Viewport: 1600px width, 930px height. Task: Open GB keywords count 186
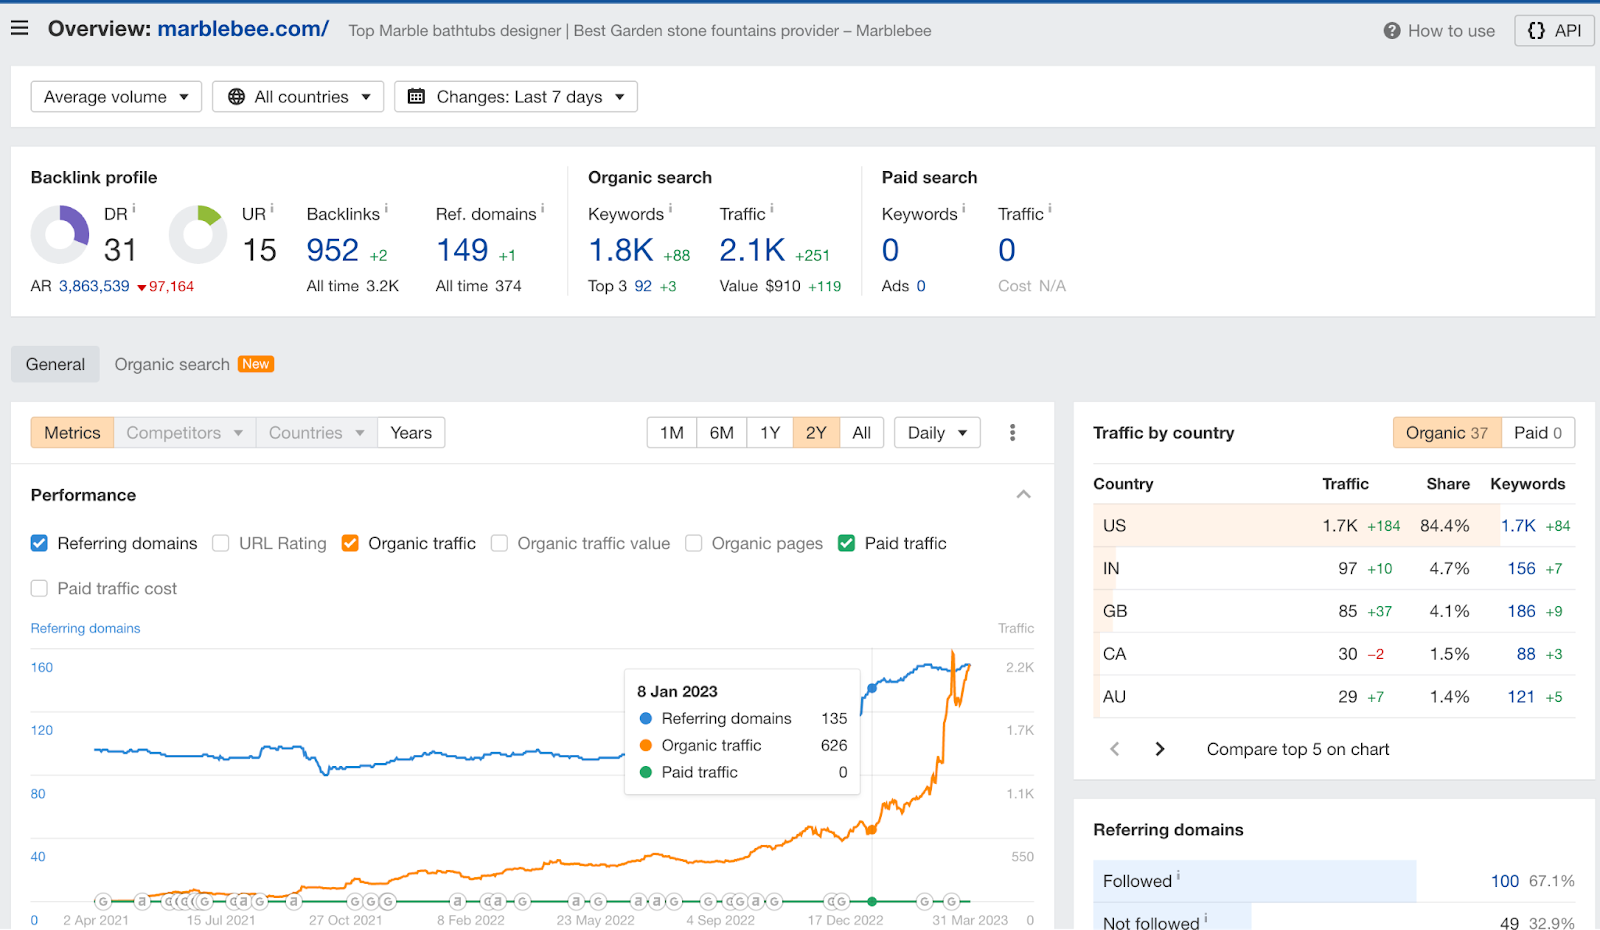coord(1522,611)
